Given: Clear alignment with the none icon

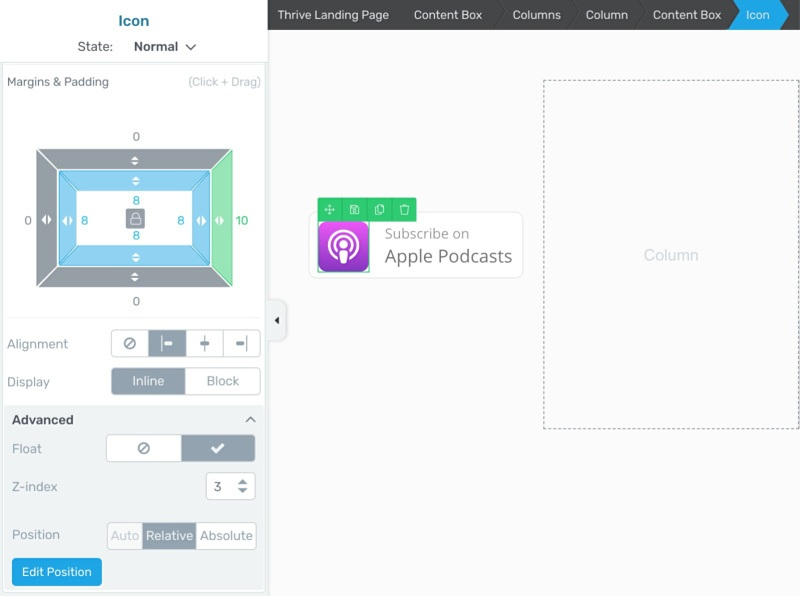Looking at the screenshot, I should 130,344.
